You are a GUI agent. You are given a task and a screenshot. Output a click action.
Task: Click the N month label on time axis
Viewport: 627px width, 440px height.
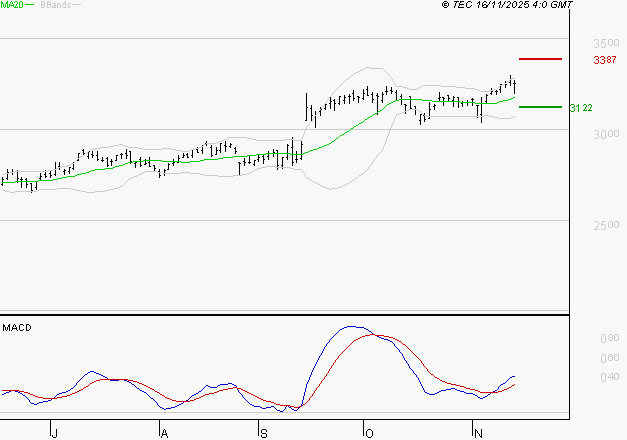point(478,434)
